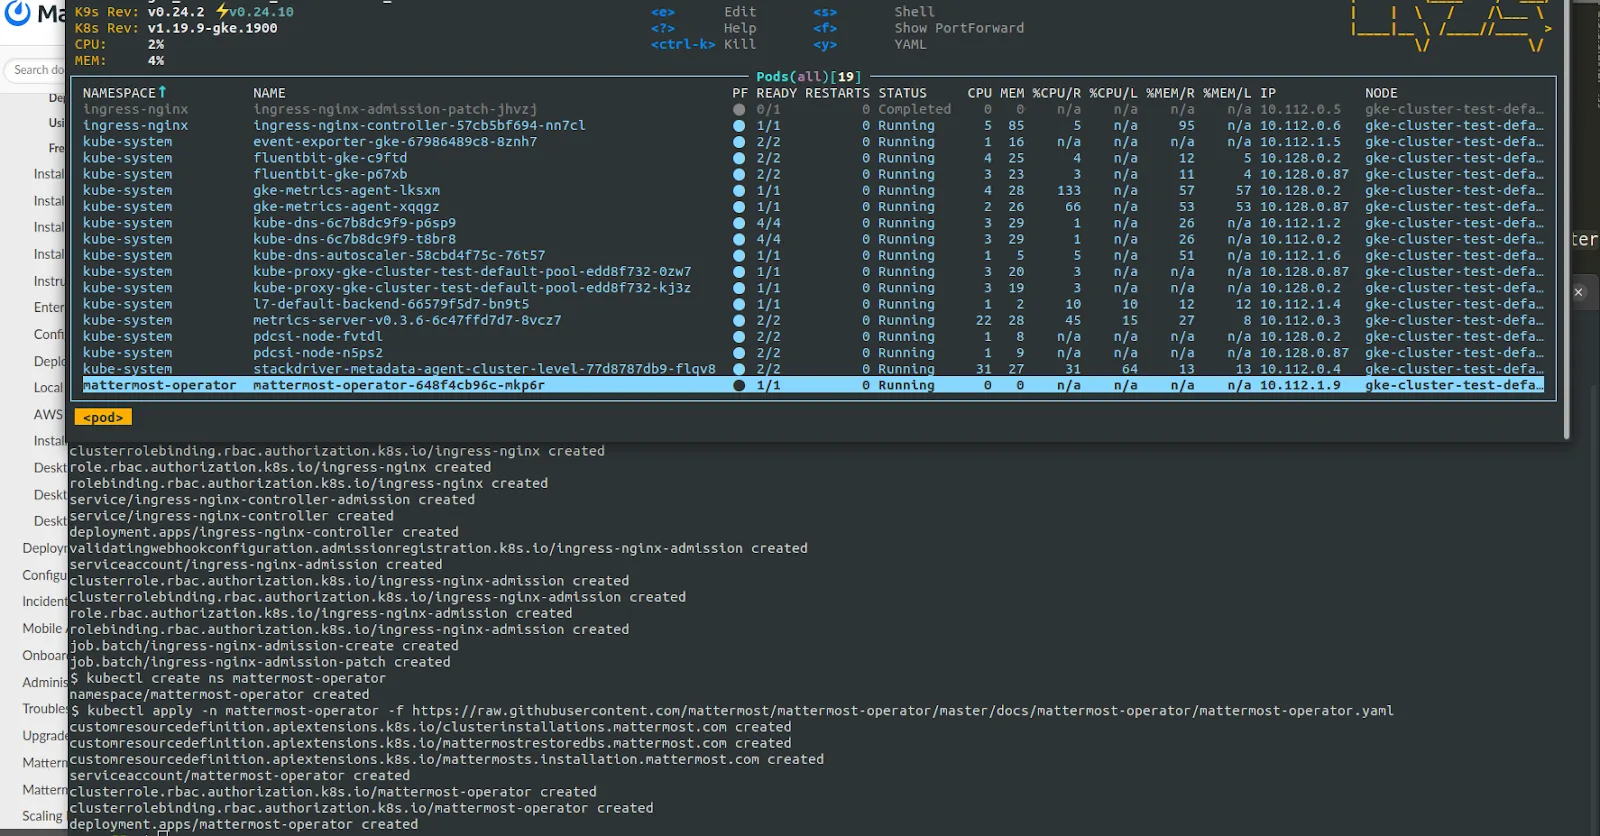Image resolution: width=1600 pixels, height=836 pixels.
Task: Click the namespace/mattermost-operator created output line
Action: point(219,694)
